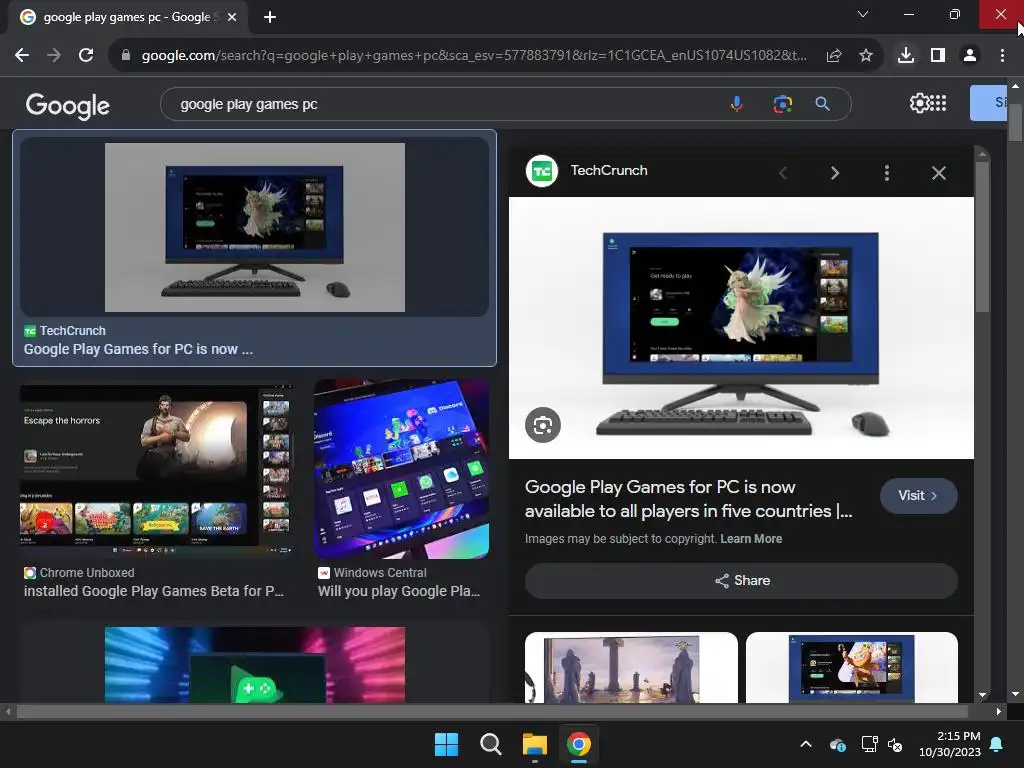Open Chrome profile avatar
Image resolution: width=1024 pixels, height=768 pixels.
coord(970,56)
